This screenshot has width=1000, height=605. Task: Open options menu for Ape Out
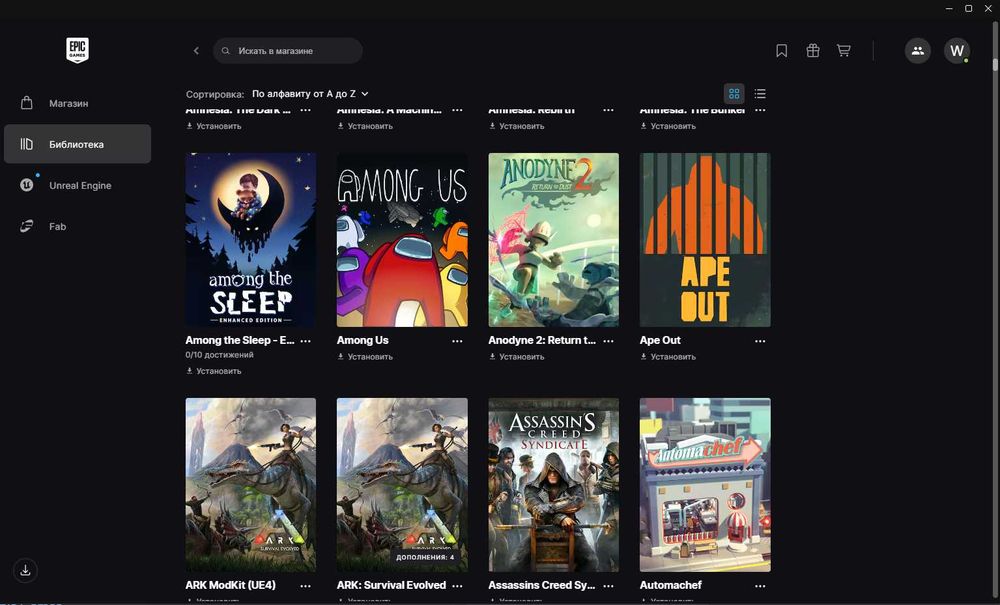point(760,341)
